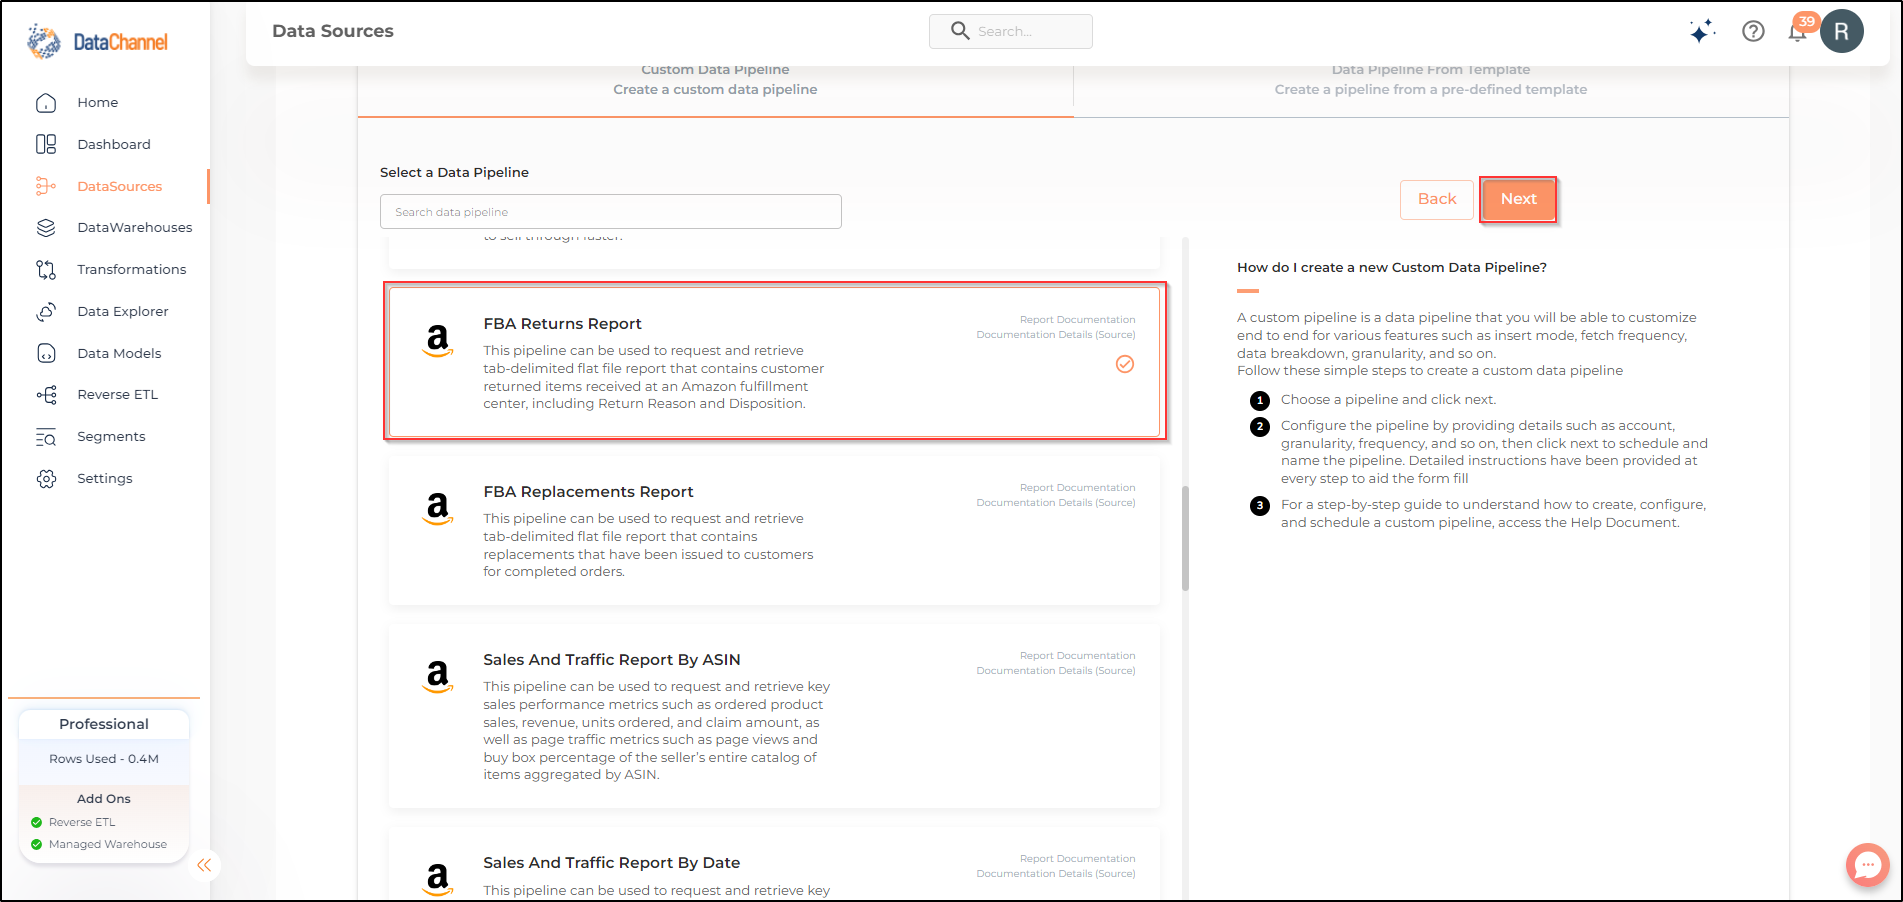This screenshot has height=902, width=1903.
Task: Click Reverse ETL add-on entry
Action: [73, 822]
